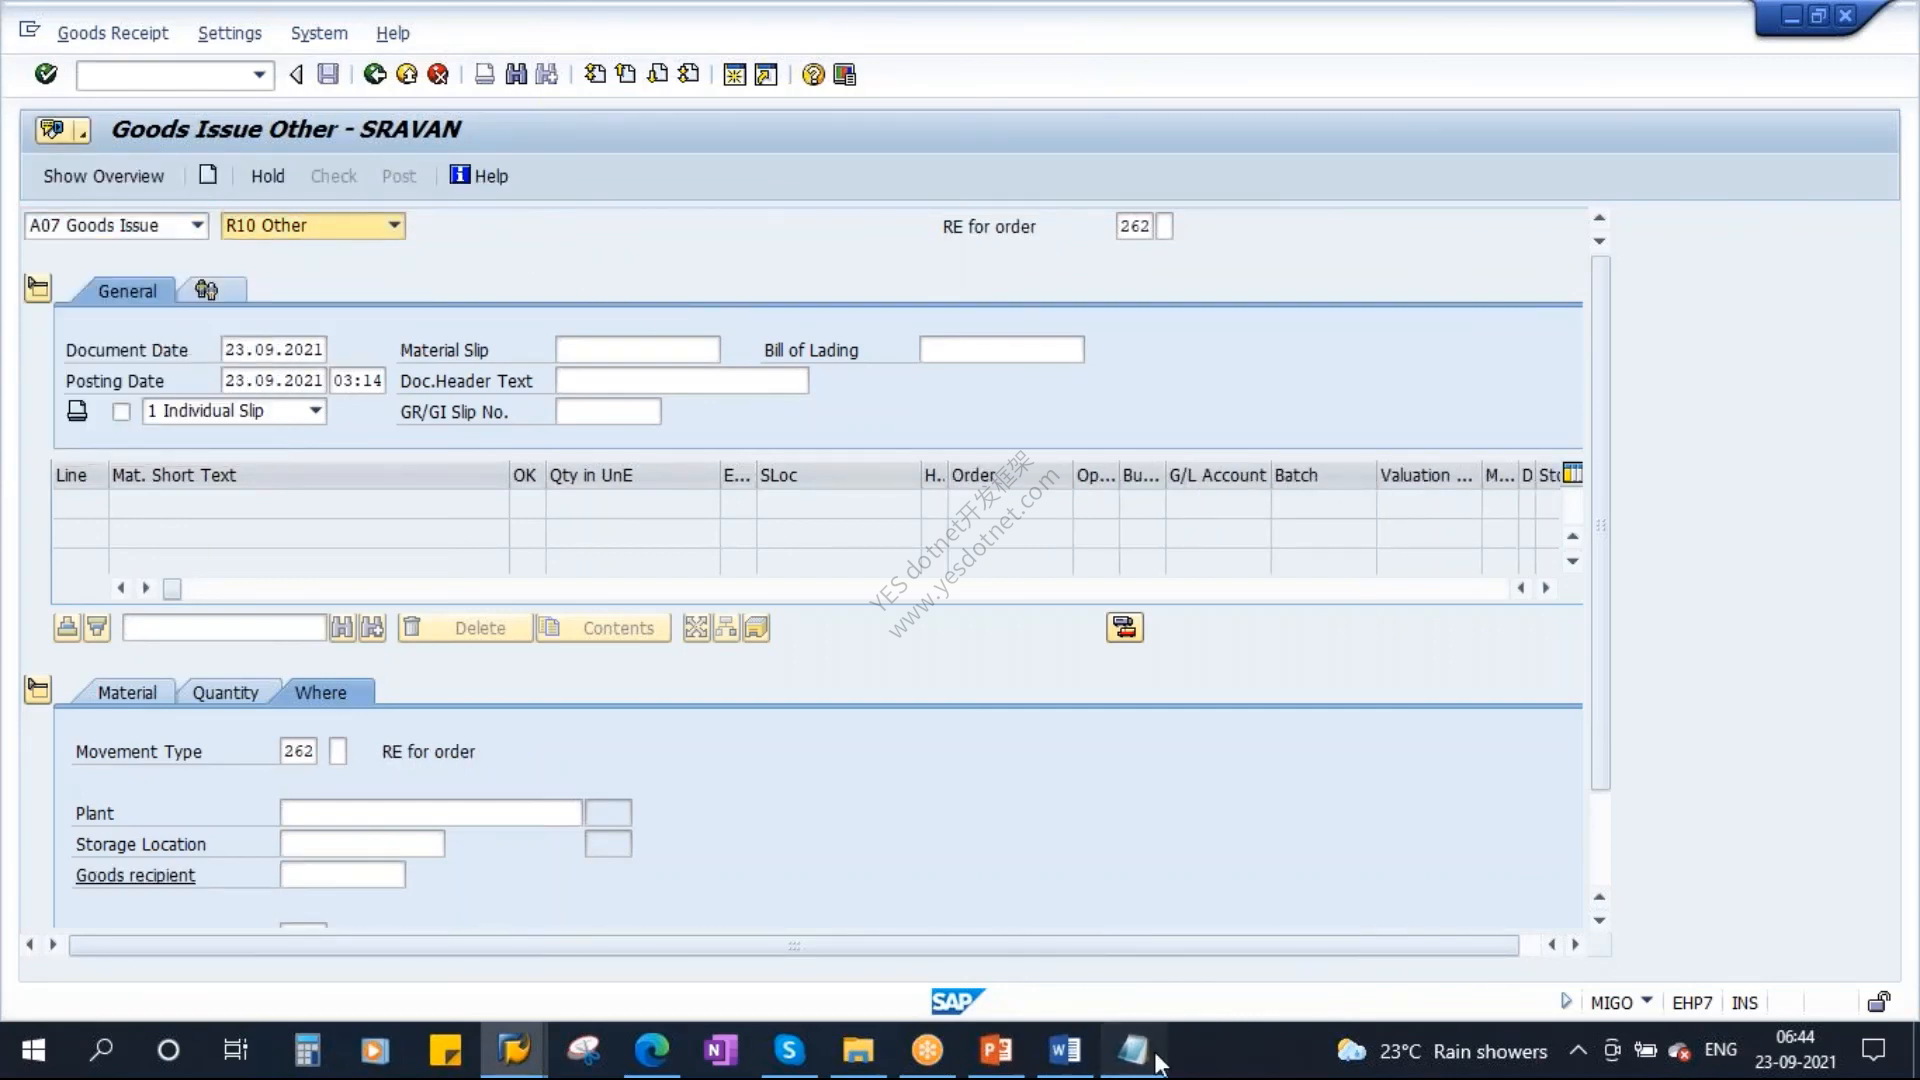Image resolution: width=1920 pixels, height=1080 pixels.
Task: Go to Last Page using toolbar icon
Action: coord(688,74)
